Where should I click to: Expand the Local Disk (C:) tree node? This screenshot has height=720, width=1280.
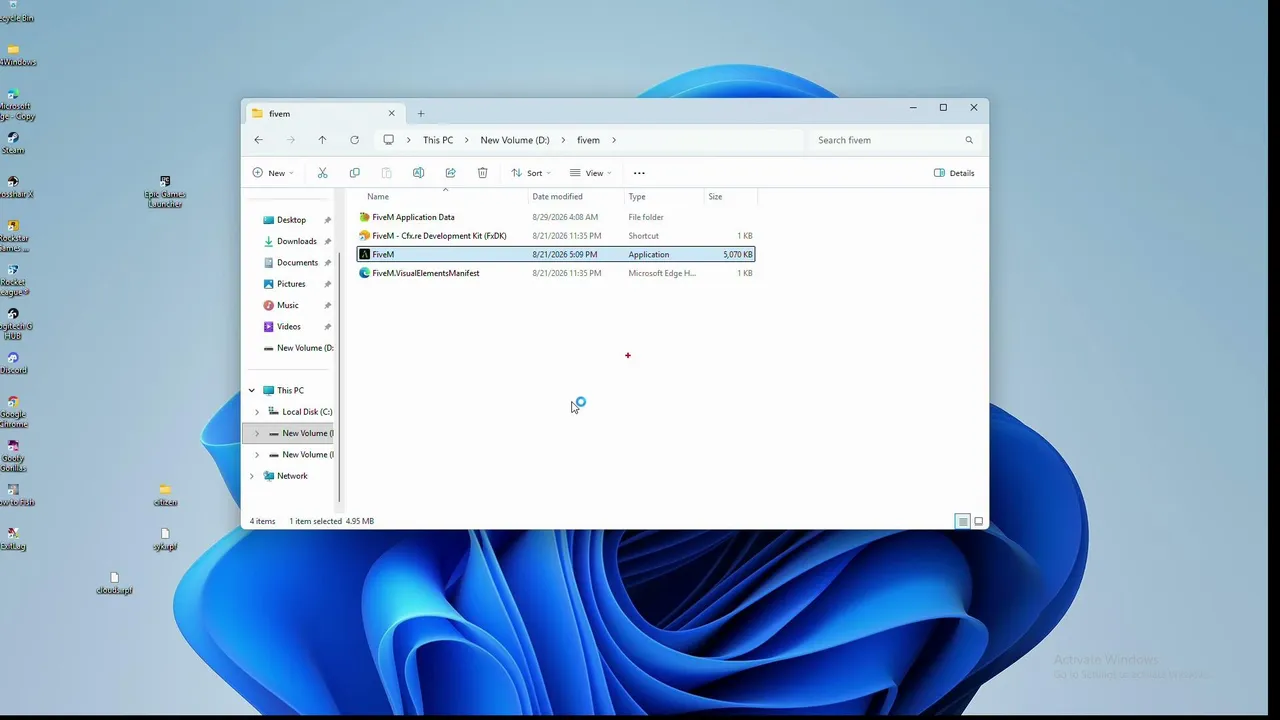pos(257,412)
